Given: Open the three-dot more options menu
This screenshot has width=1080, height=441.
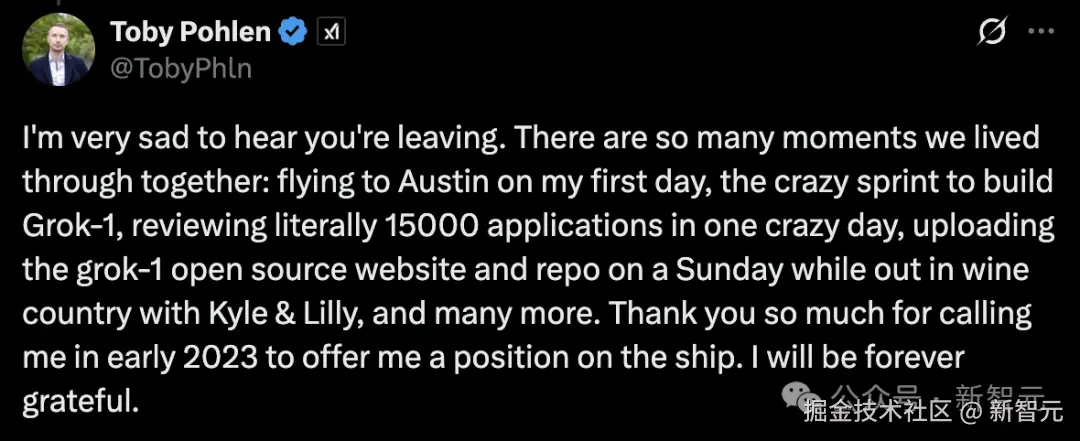Looking at the screenshot, I should click(x=1042, y=33).
